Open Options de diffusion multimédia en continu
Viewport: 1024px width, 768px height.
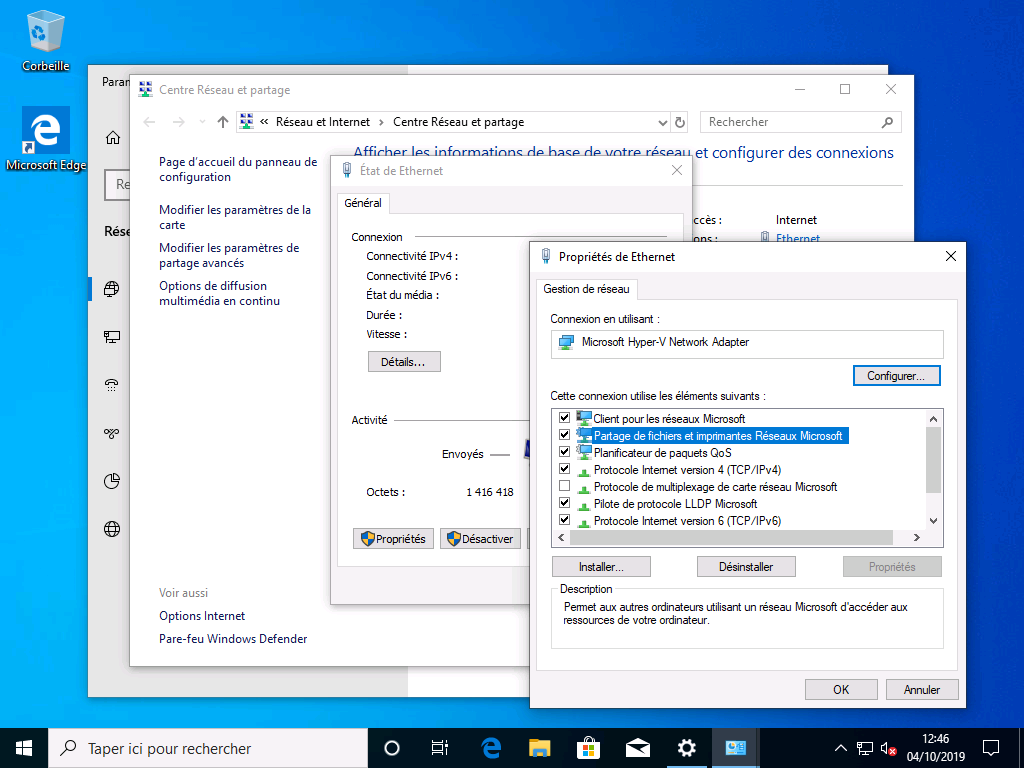(219, 293)
